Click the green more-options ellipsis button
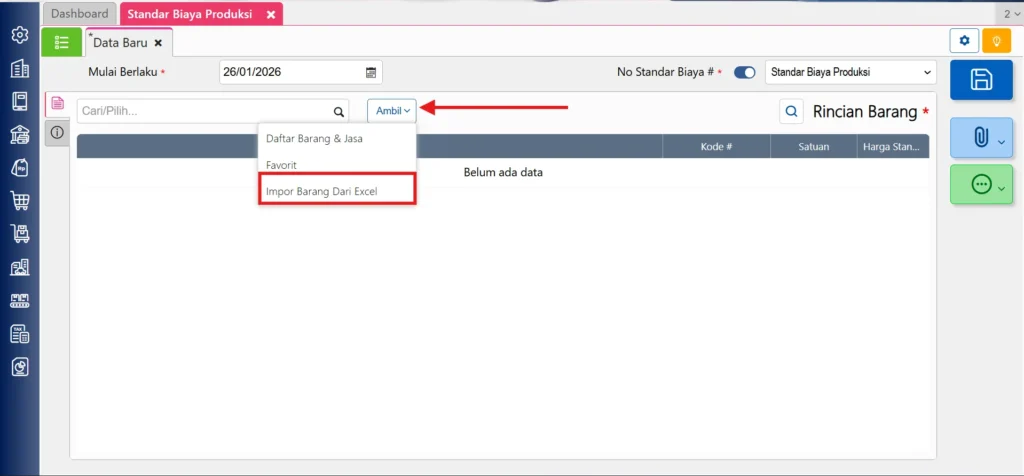 pyautogui.click(x=981, y=184)
